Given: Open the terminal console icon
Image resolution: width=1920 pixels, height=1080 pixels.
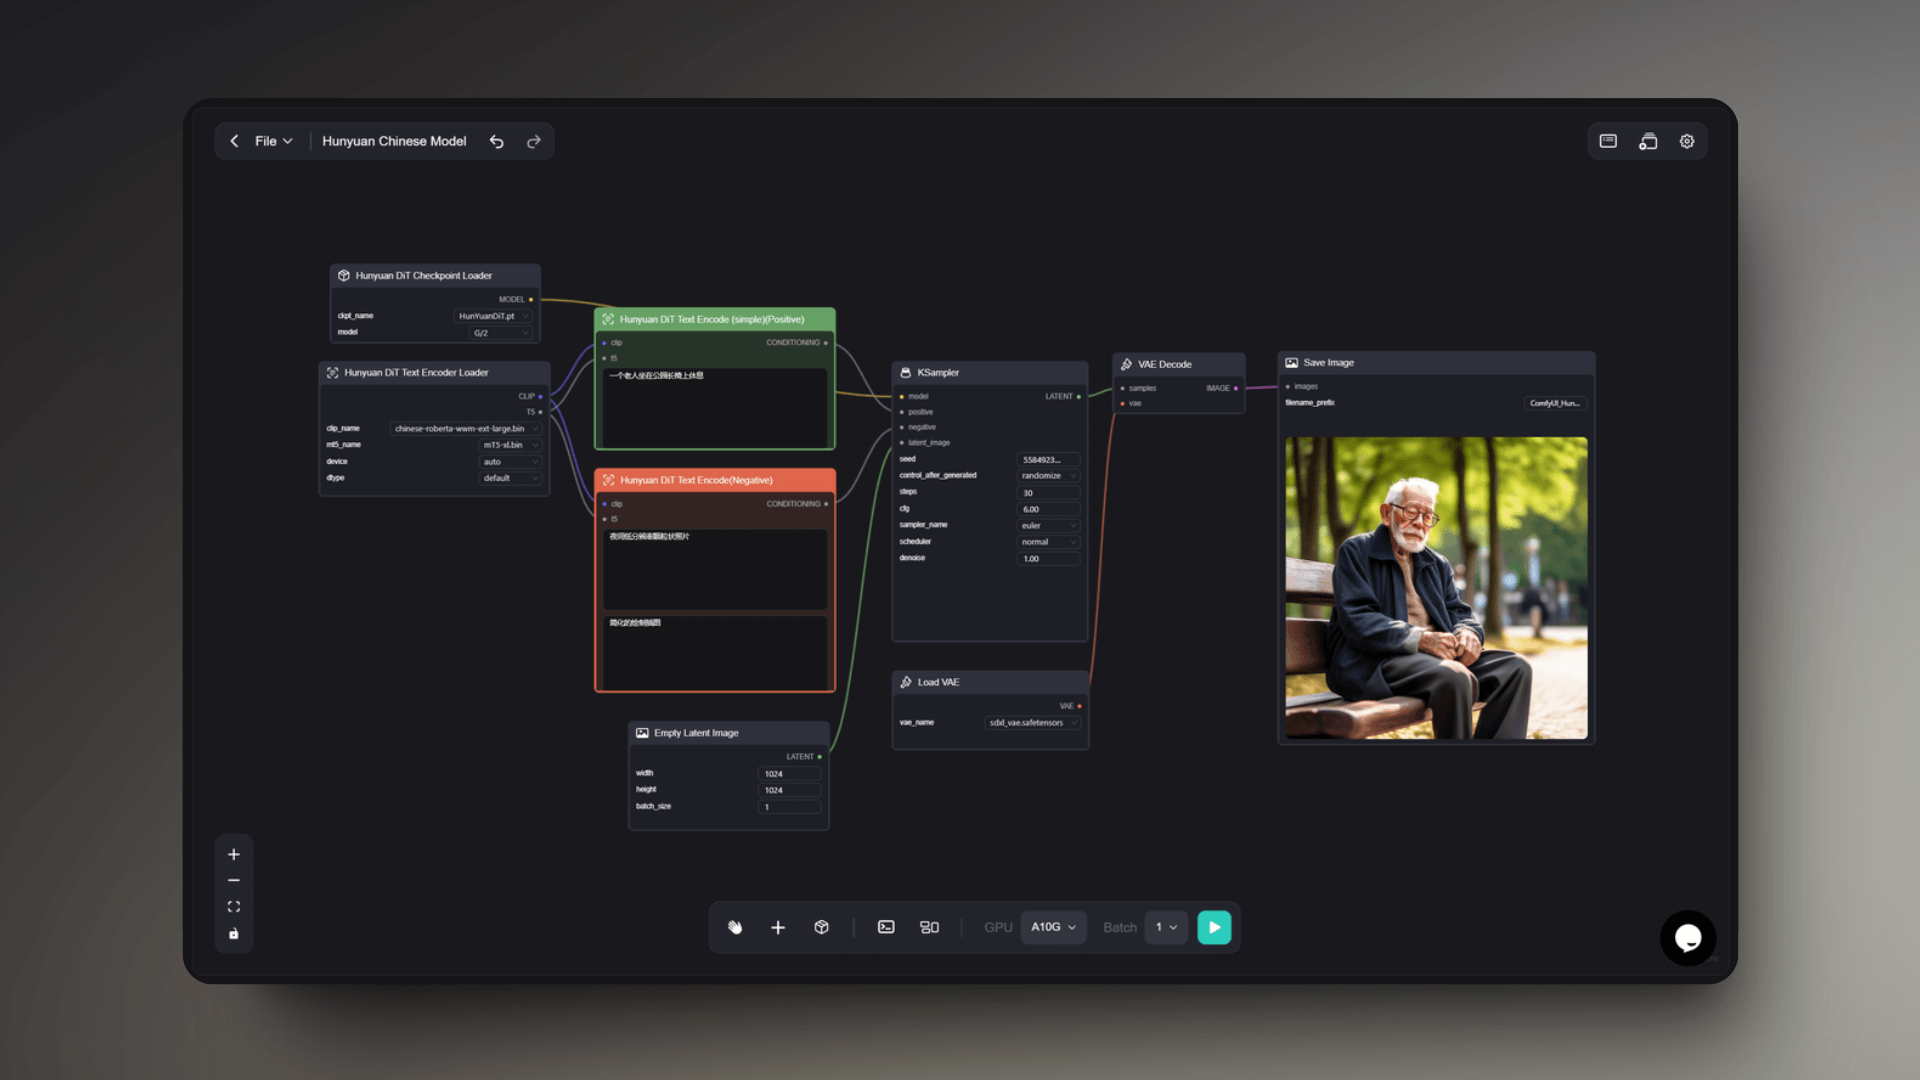Looking at the screenshot, I should pos(886,927).
